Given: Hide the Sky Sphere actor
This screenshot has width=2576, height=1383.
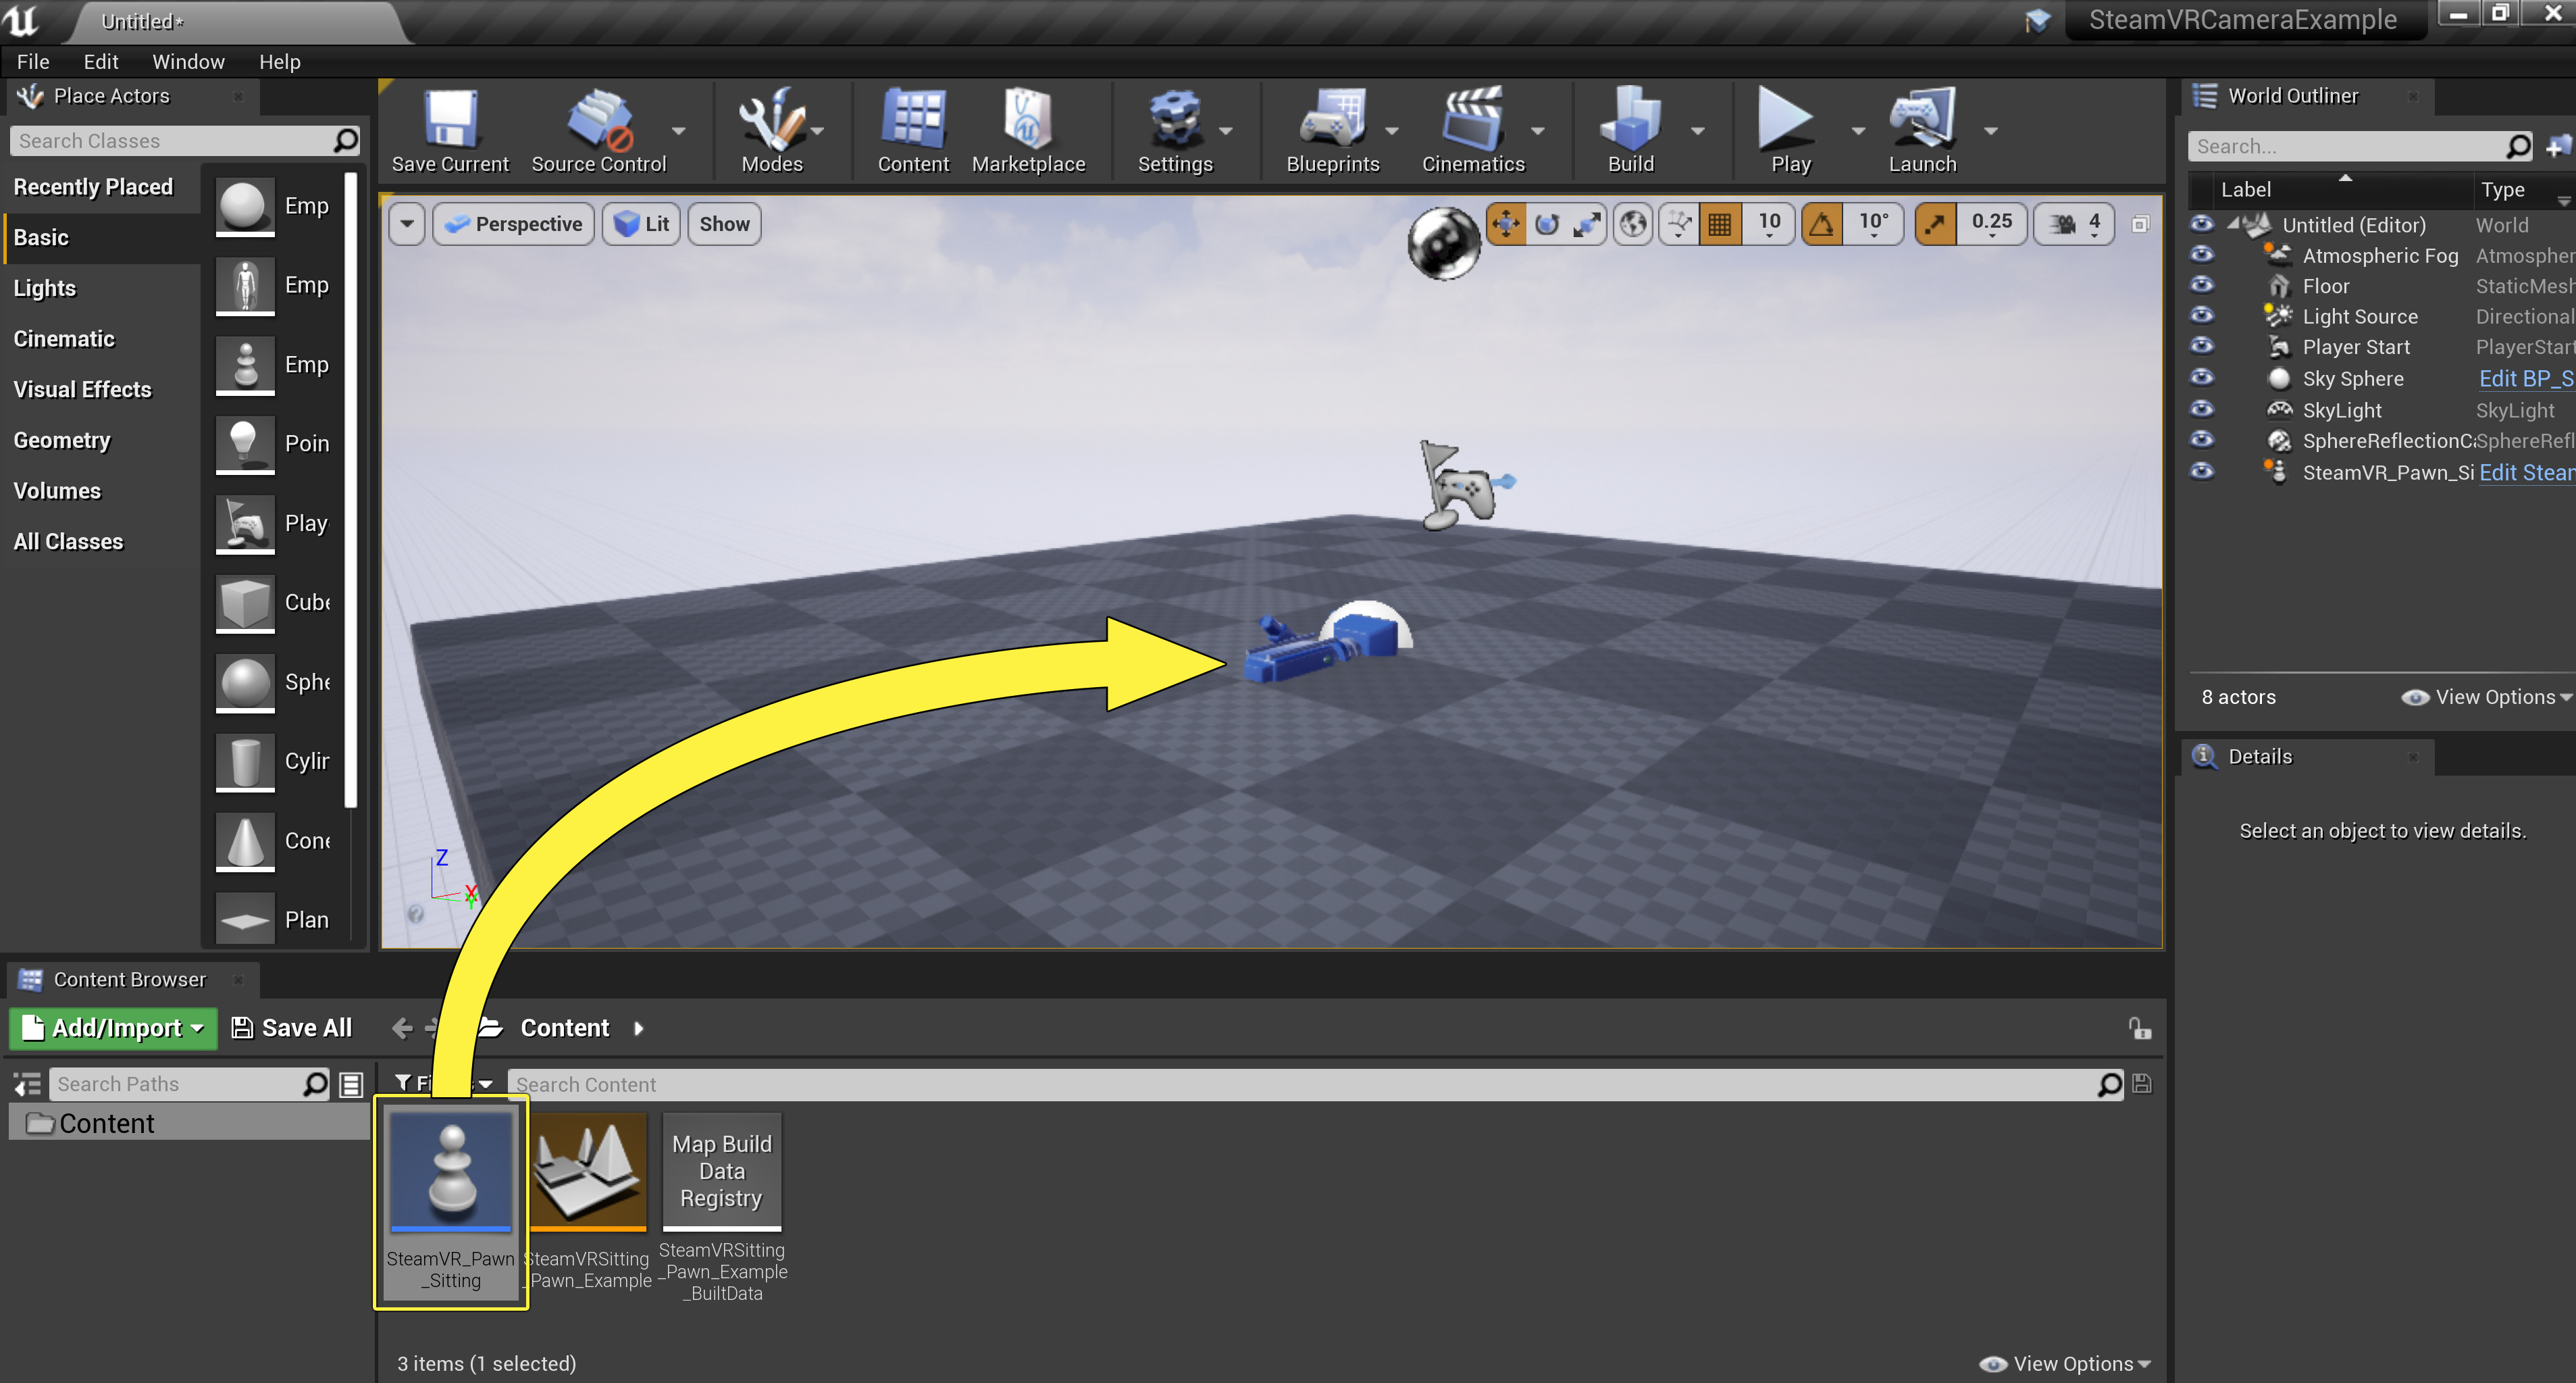Looking at the screenshot, I should tap(2203, 378).
